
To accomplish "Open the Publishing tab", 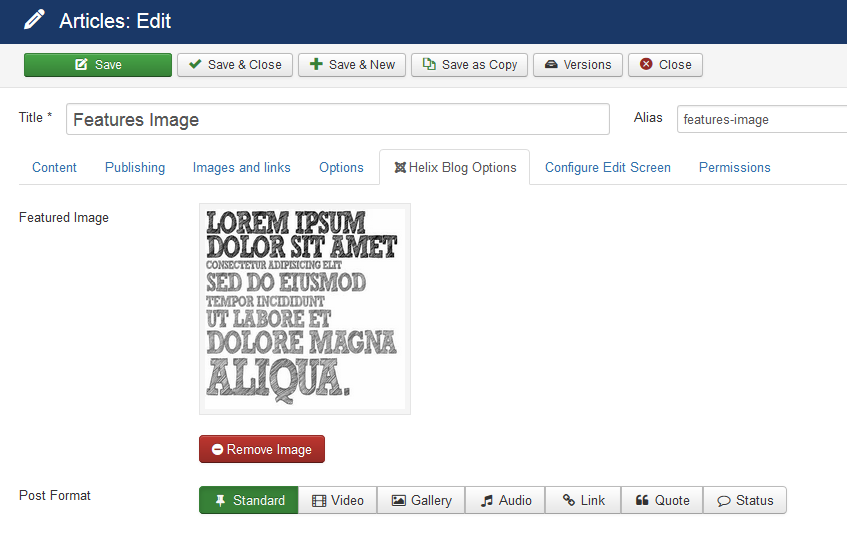I will point(135,168).
